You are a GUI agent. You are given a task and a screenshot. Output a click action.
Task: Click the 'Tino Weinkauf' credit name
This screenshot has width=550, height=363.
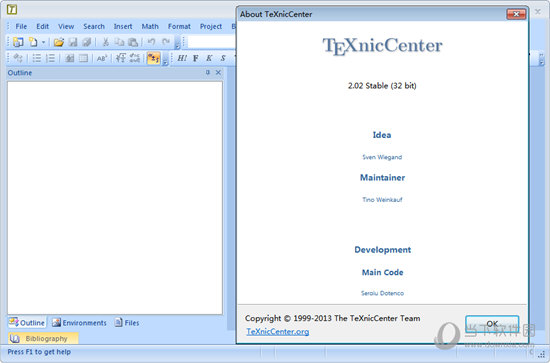point(382,200)
